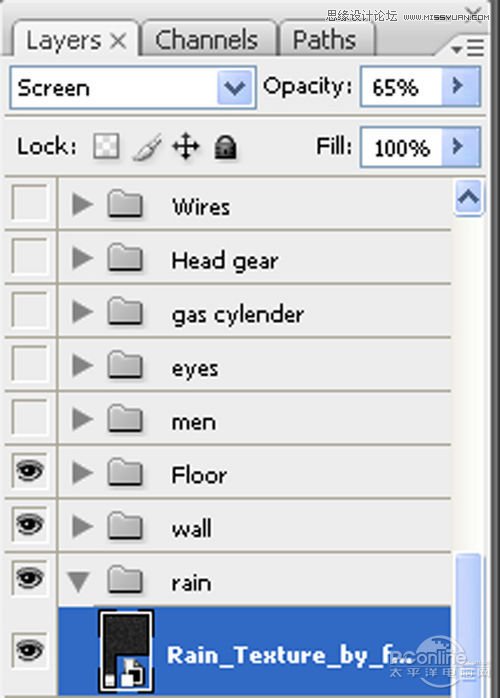Show the men layer group

click(x=30, y=417)
